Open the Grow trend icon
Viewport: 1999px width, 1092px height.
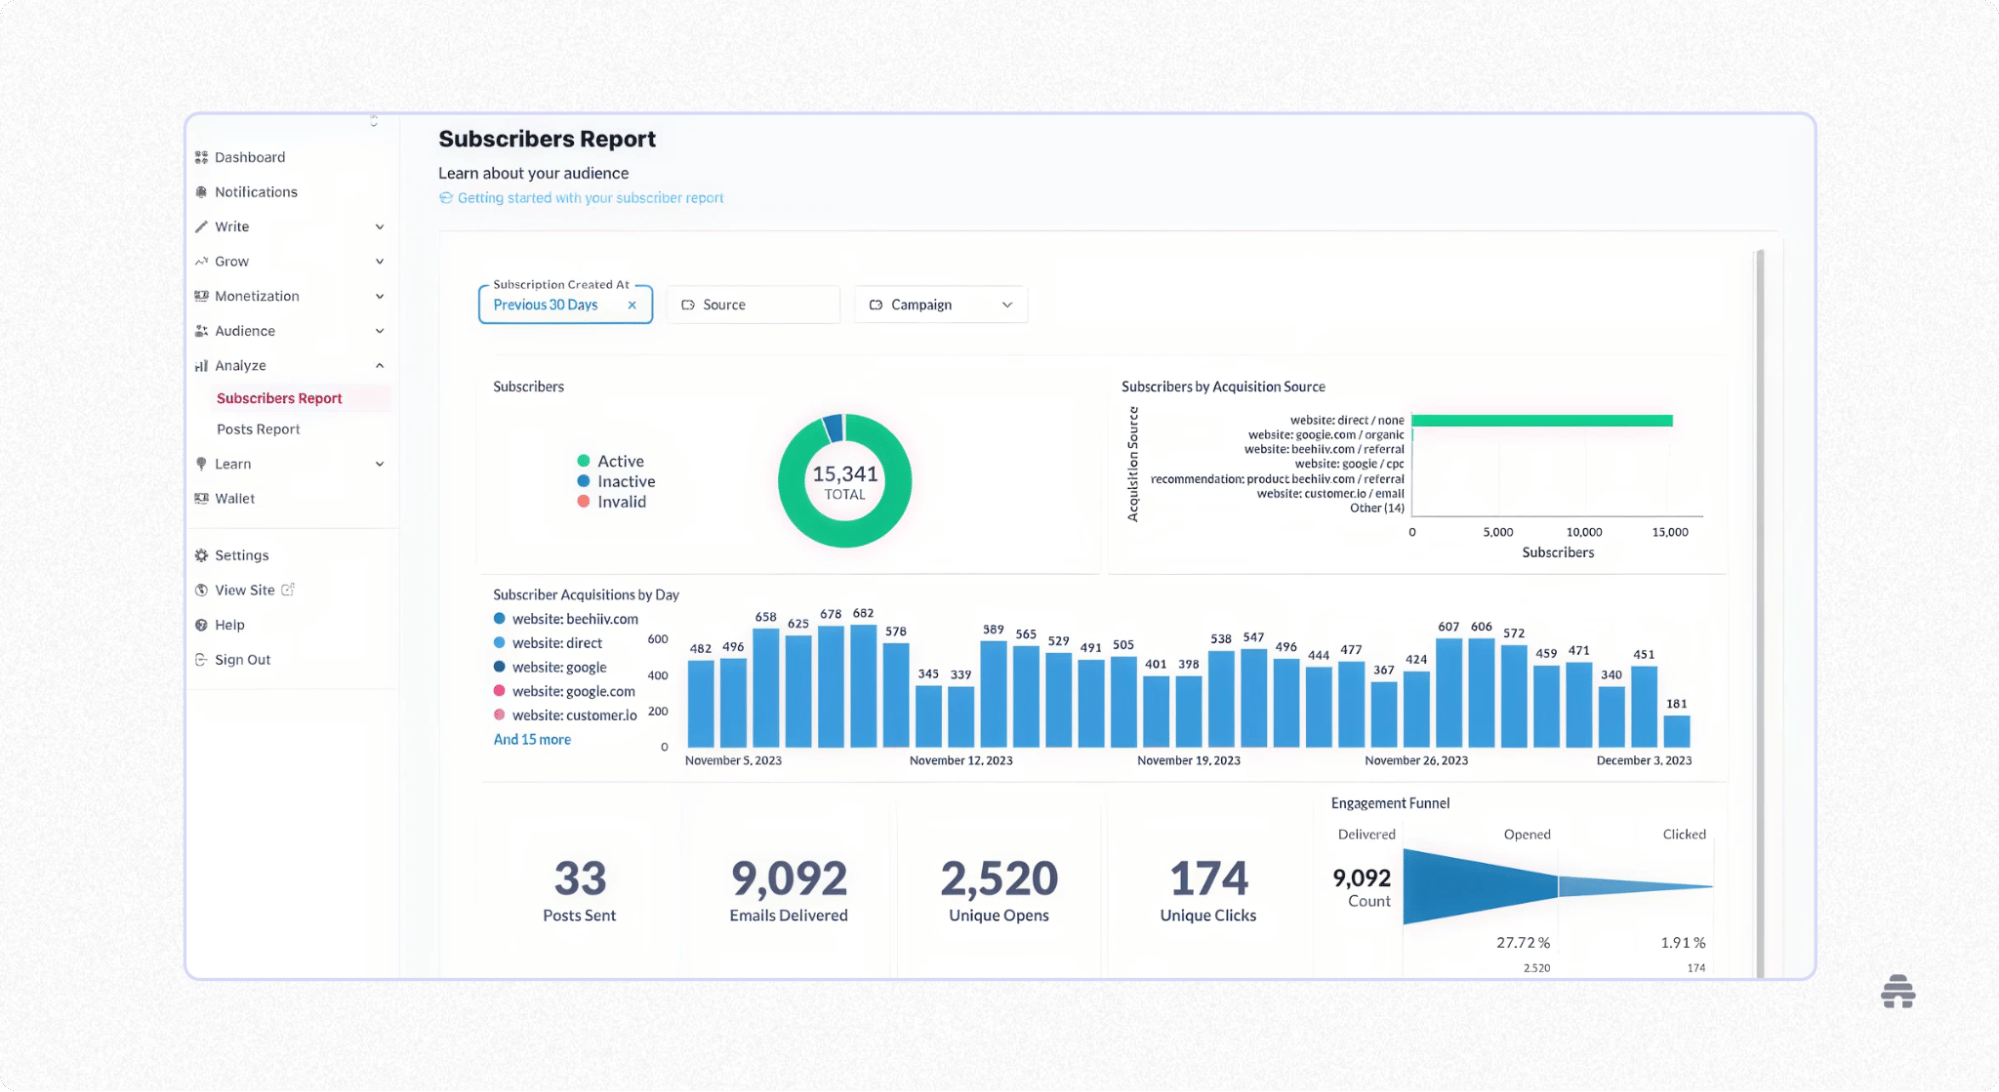202,261
